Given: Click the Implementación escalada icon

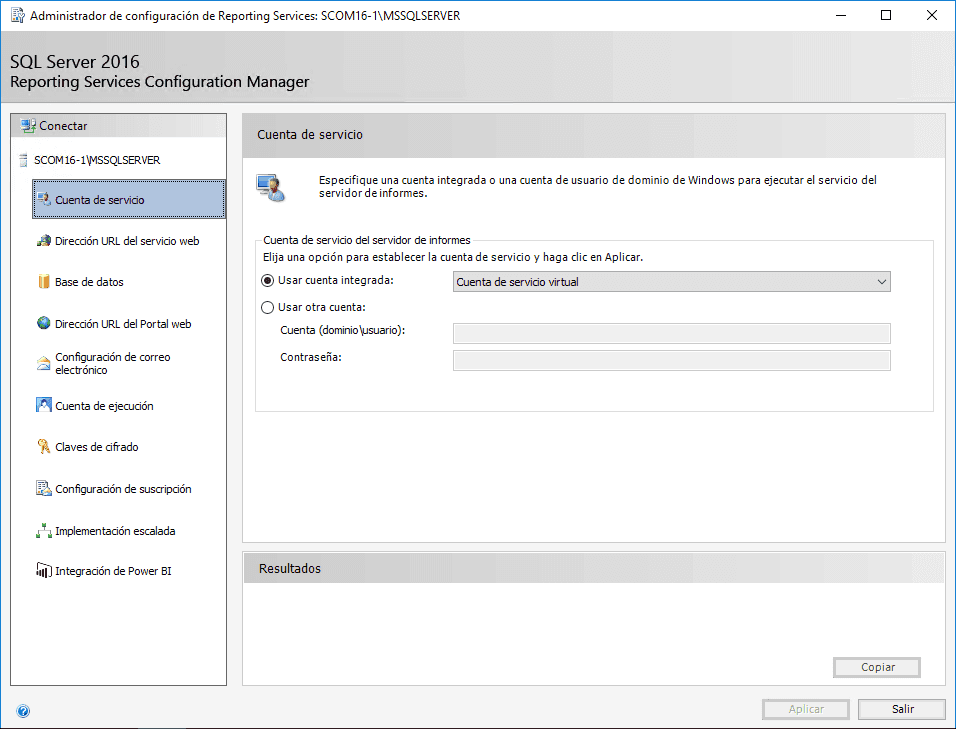Looking at the screenshot, I should [x=44, y=531].
